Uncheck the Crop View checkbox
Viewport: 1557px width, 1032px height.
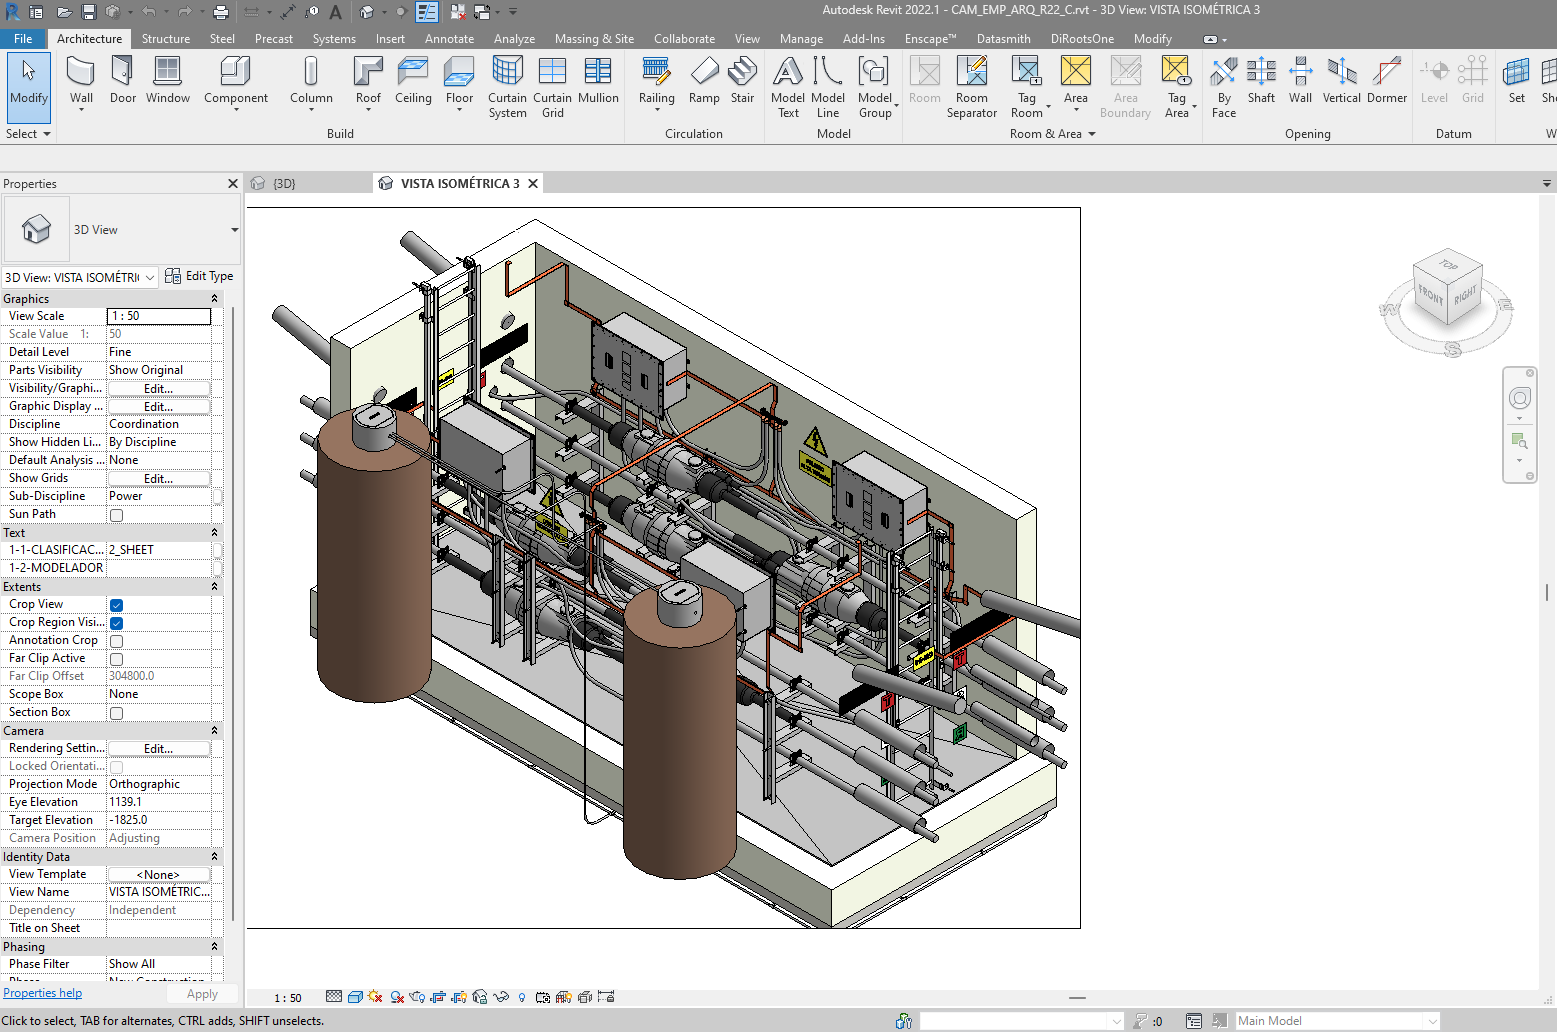click(x=117, y=605)
